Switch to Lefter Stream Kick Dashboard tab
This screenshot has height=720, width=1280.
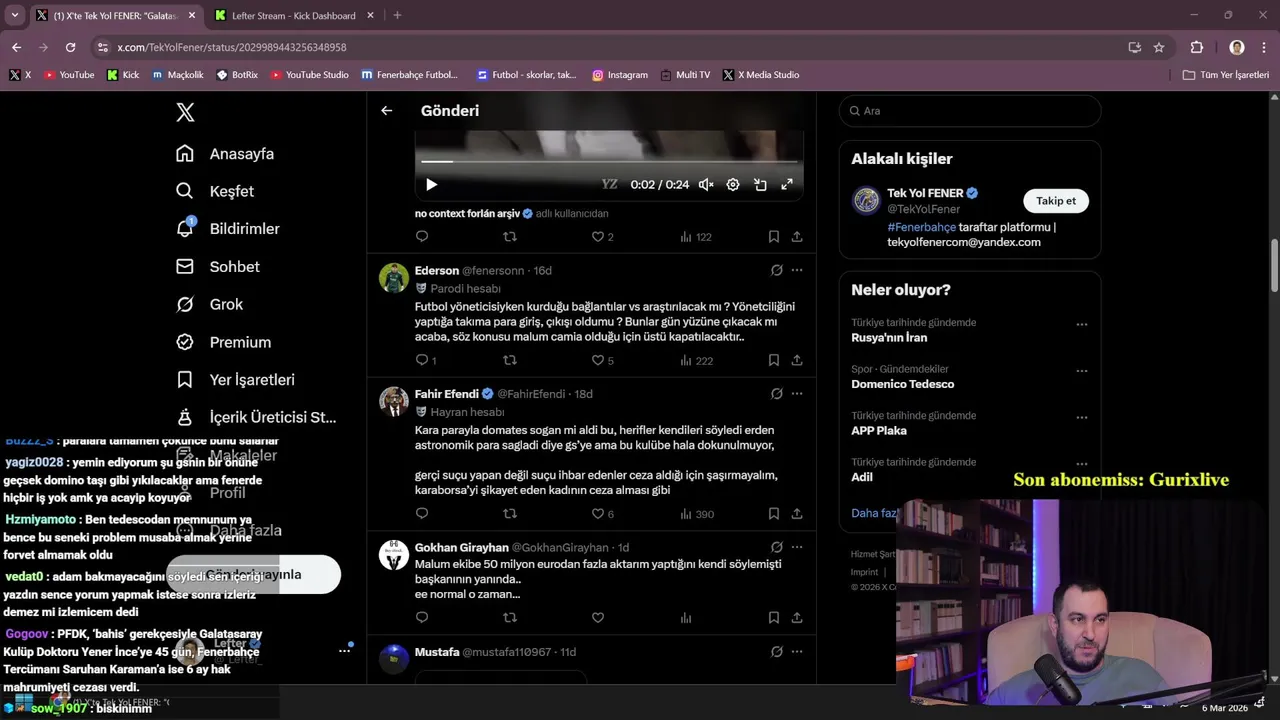[294, 16]
